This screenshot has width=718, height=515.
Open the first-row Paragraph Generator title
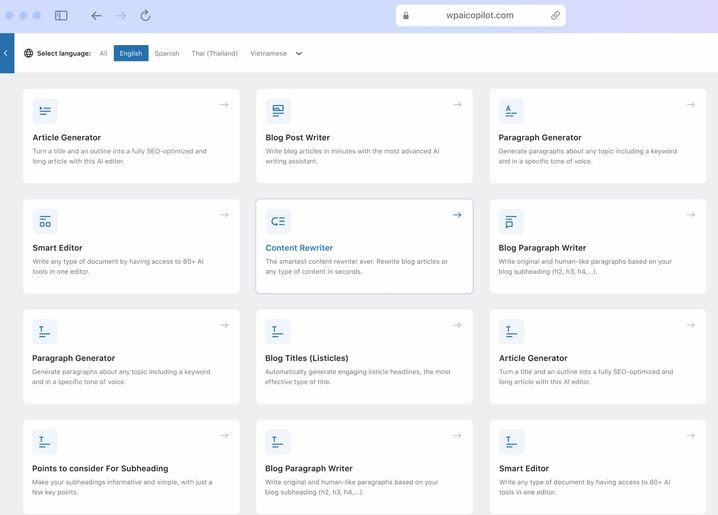(540, 137)
